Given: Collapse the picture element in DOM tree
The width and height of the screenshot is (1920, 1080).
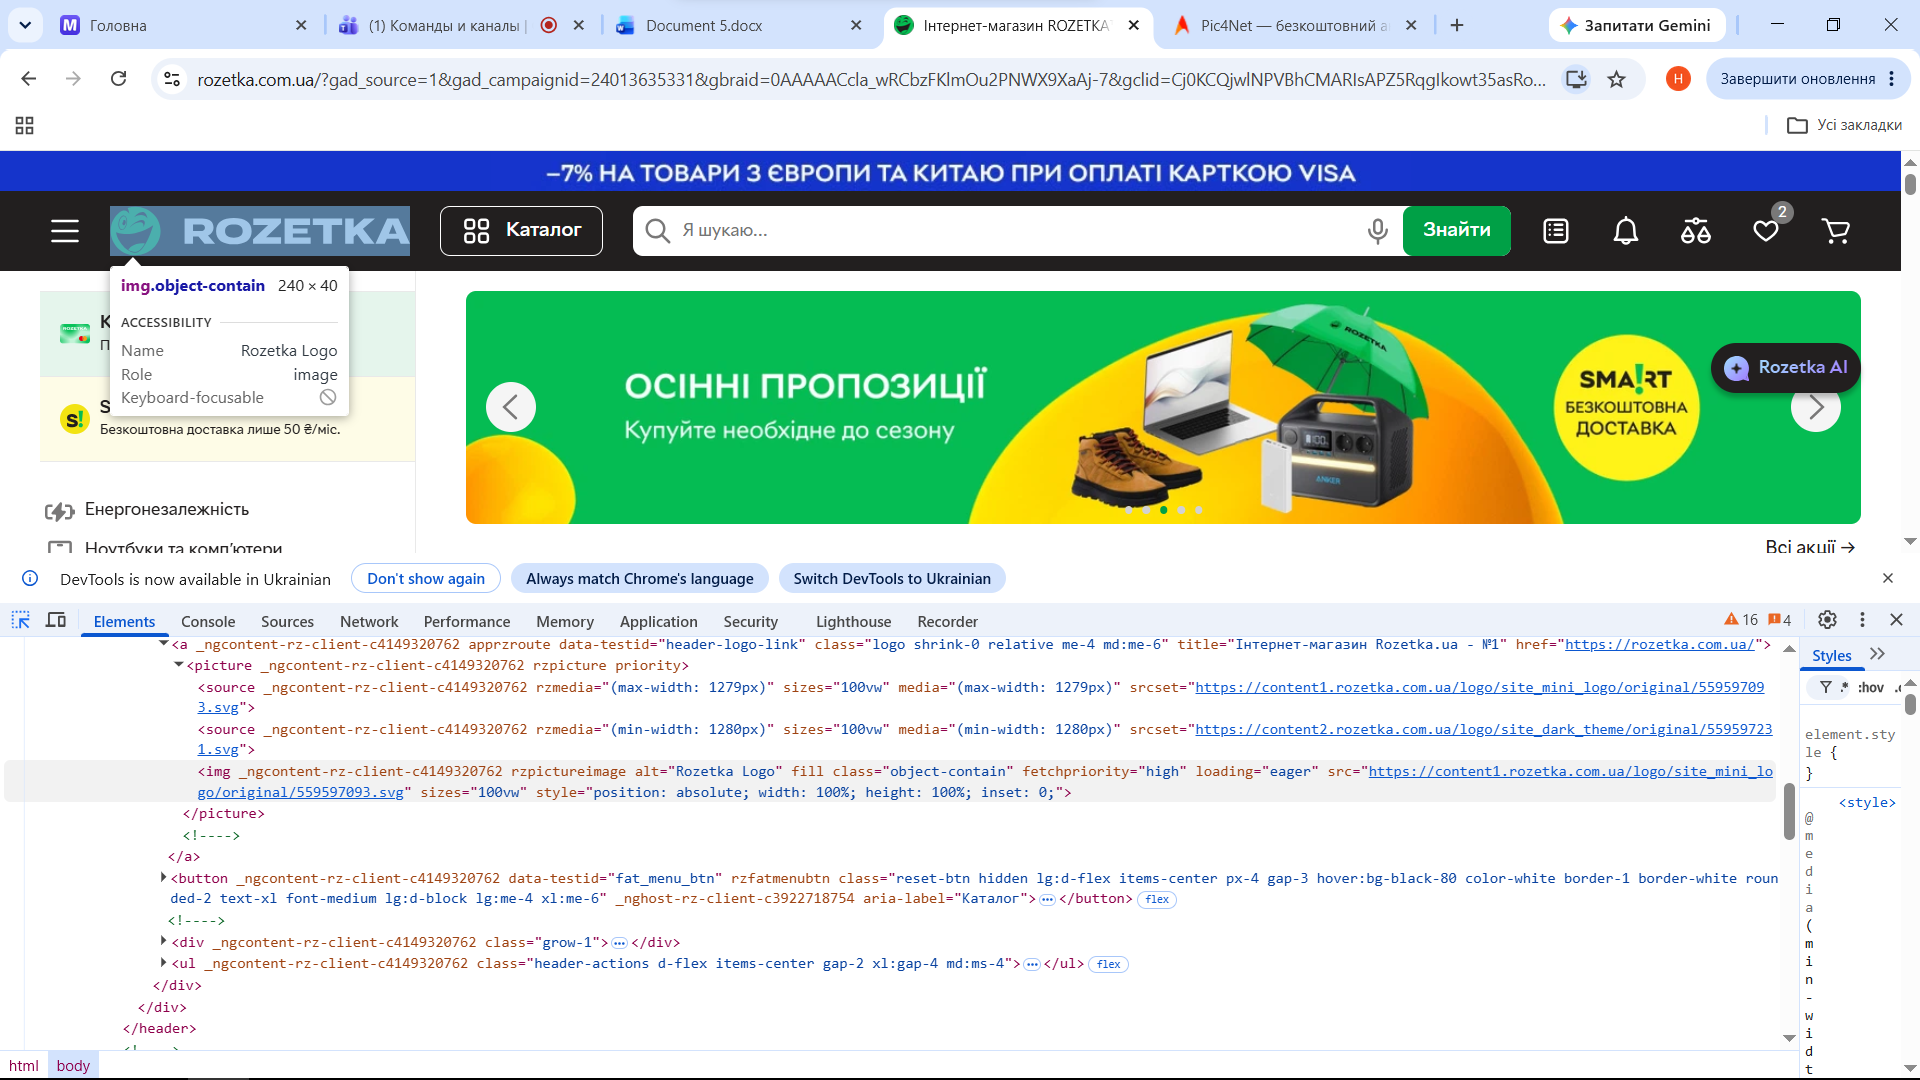Looking at the screenshot, I should click(179, 665).
